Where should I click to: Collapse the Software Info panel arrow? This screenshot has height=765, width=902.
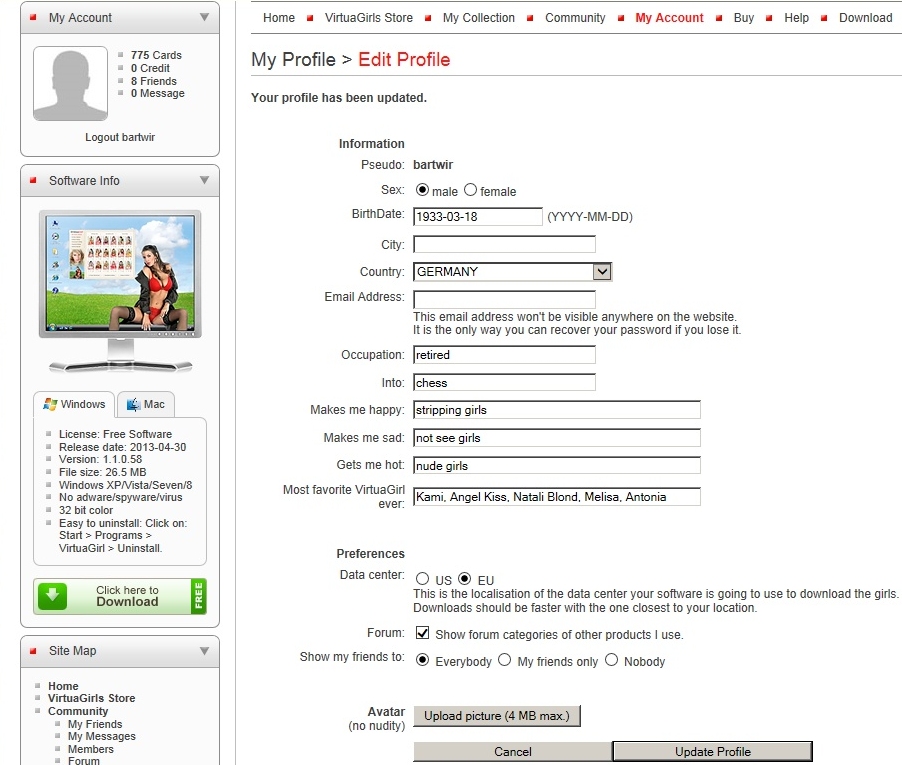204,180
